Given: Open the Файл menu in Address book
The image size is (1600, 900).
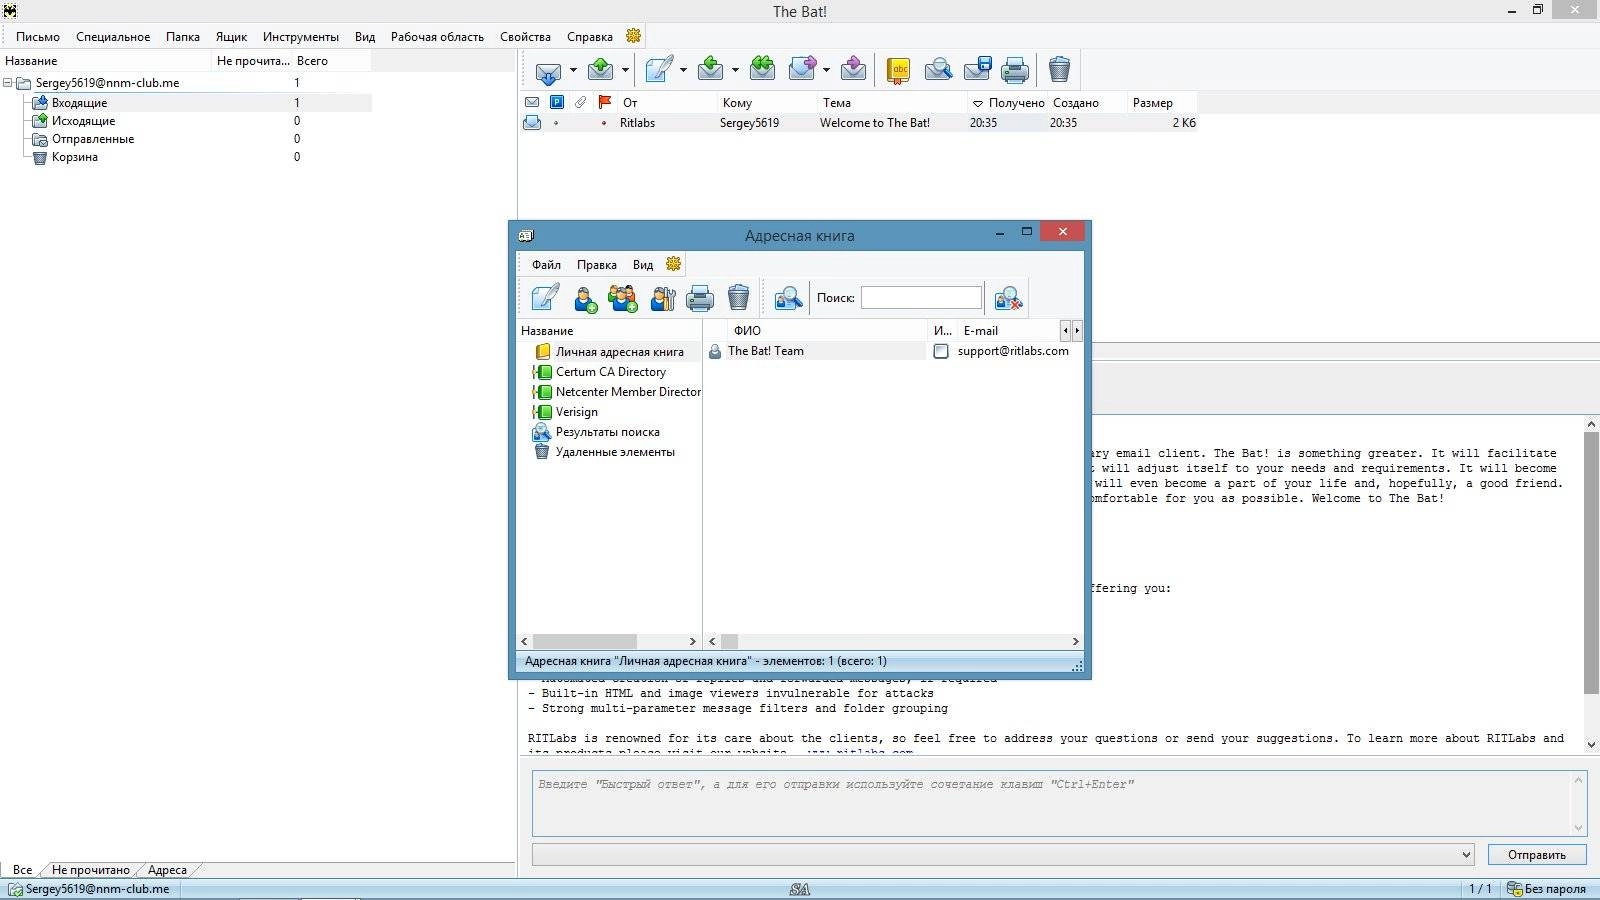Looking at the screenshot, I should [x=546, y=265].
